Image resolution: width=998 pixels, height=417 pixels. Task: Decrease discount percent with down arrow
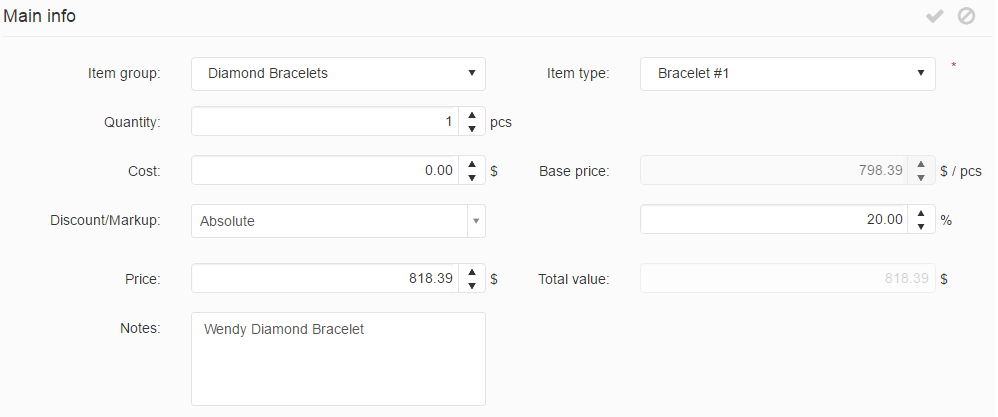tap(921, 227)
